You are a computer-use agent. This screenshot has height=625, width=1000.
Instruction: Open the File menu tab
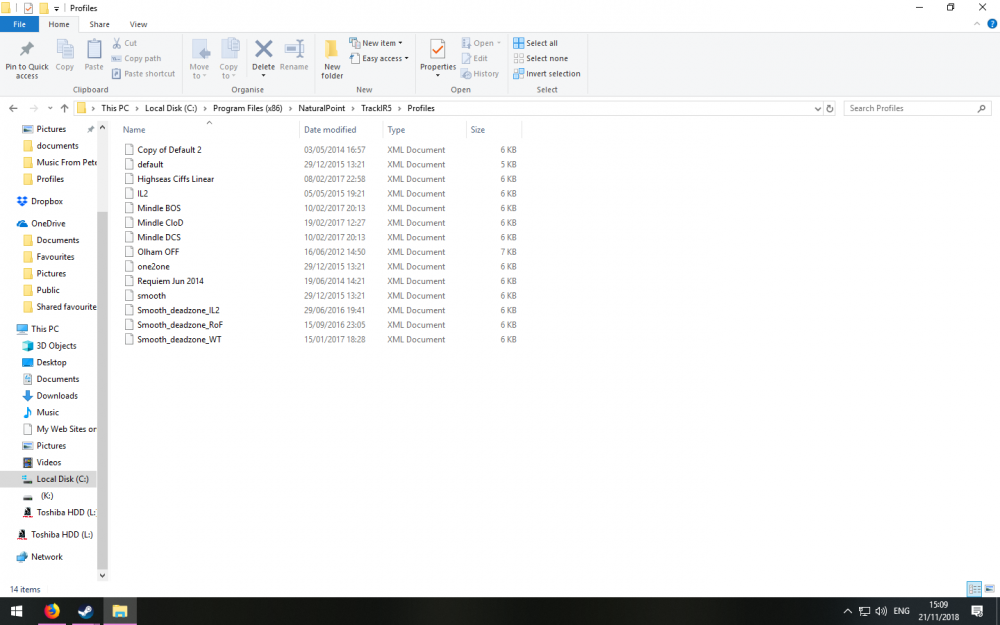point(19,24)
